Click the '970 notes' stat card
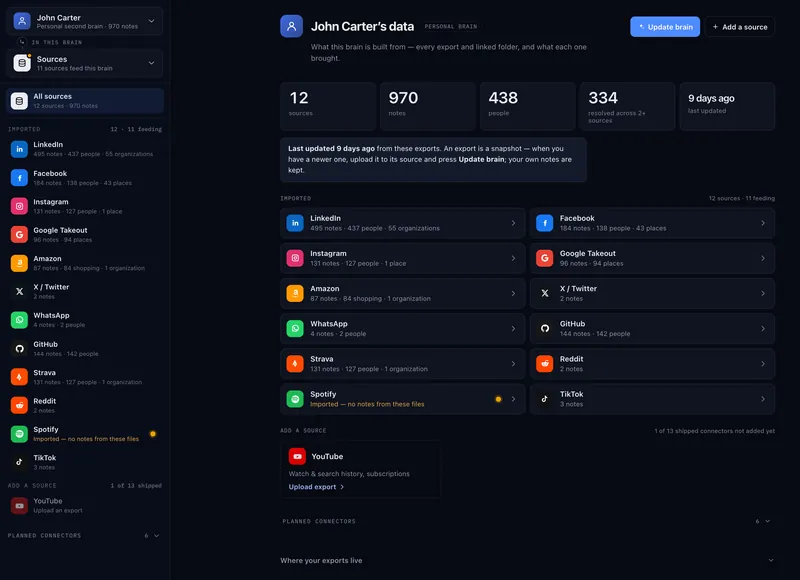This screenshot has width=800, height=580. point(427,106)
